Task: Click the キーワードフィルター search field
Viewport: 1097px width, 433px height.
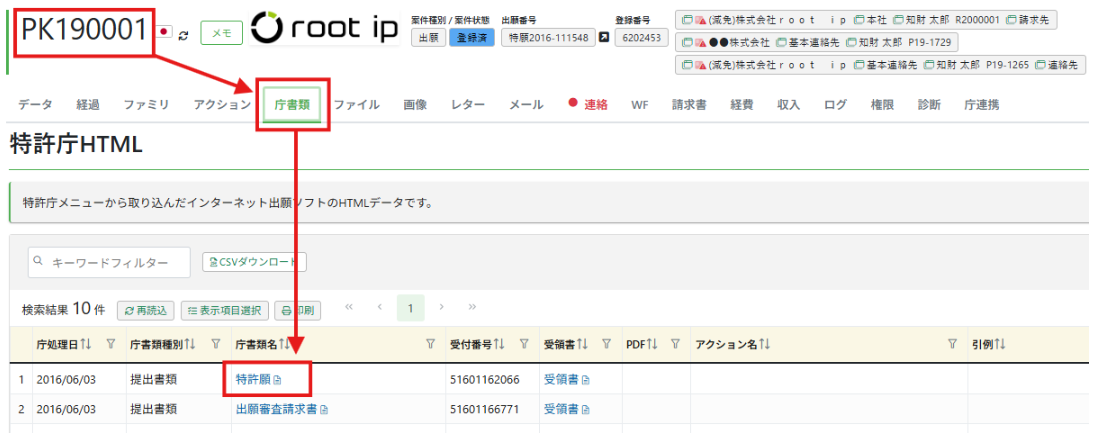Action: (108, 262)
